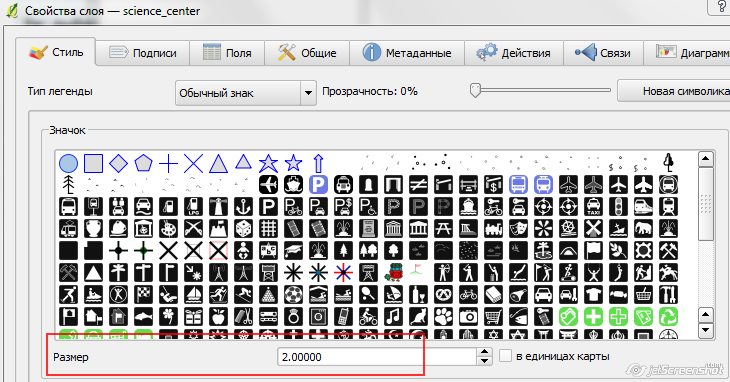Open the Общие tab
The image size is (730, 382).
point(308,53)
